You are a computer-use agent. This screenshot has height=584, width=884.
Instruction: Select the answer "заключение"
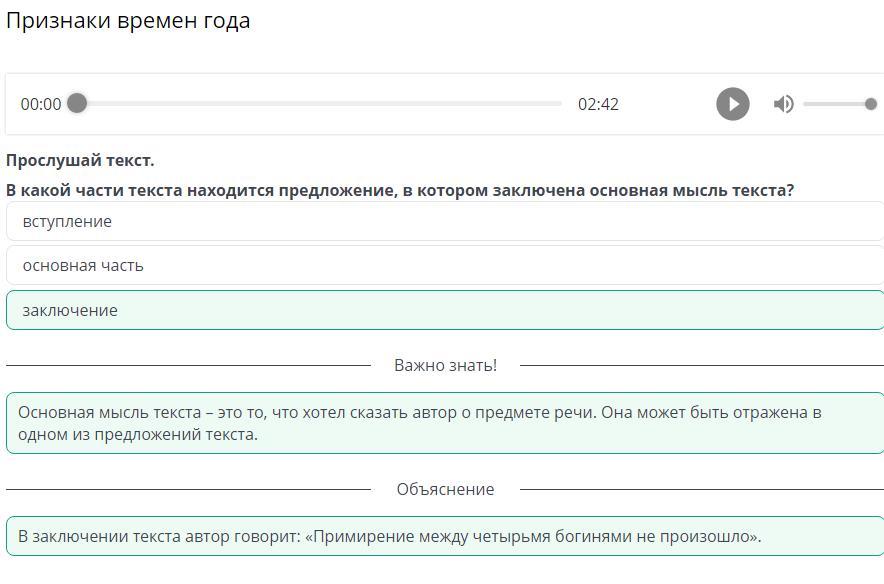pyautogui.click(x=445, y=310)
